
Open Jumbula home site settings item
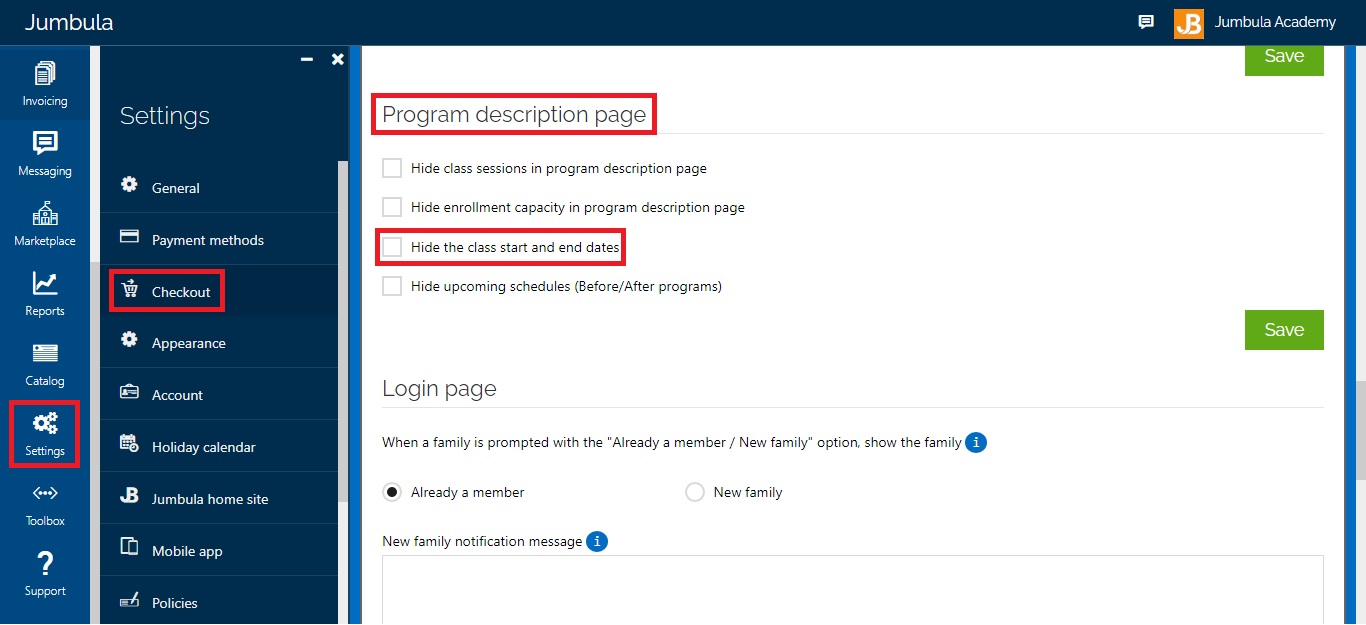219,499
